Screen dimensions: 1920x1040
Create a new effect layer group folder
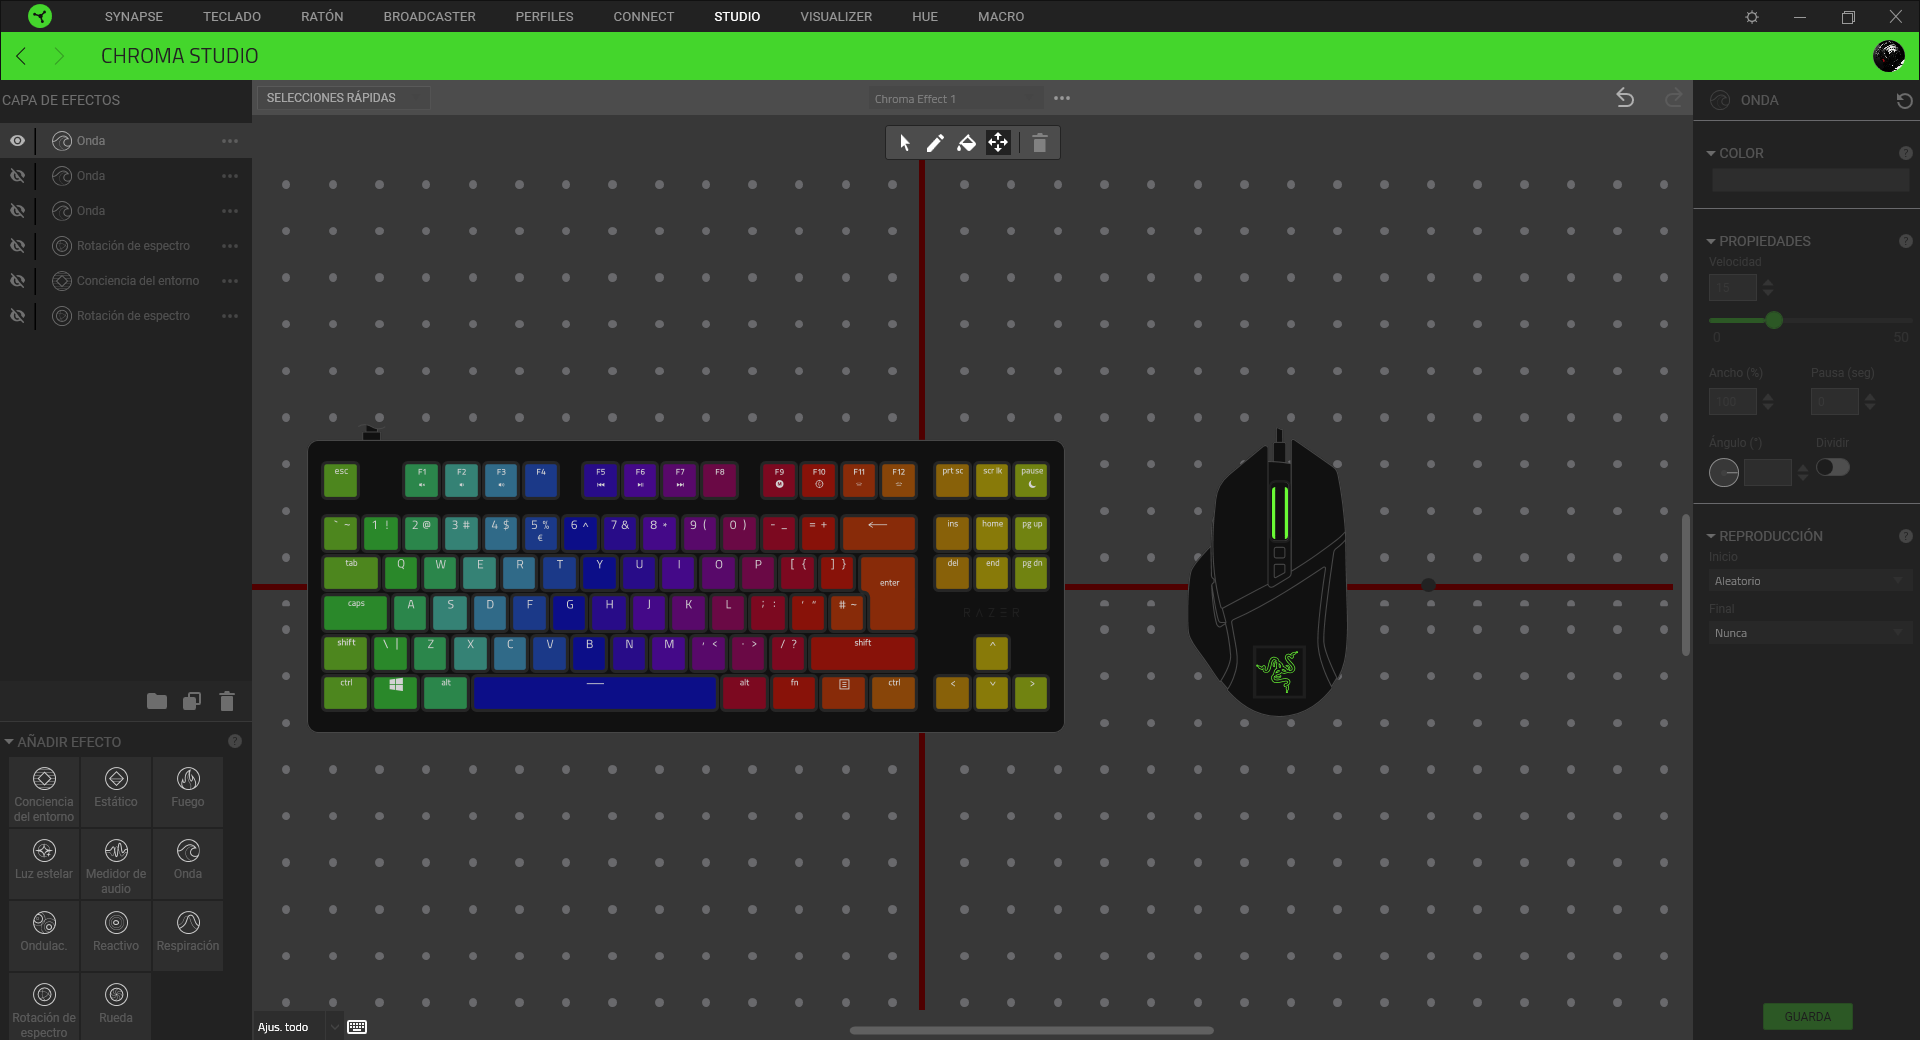(157, 701)
